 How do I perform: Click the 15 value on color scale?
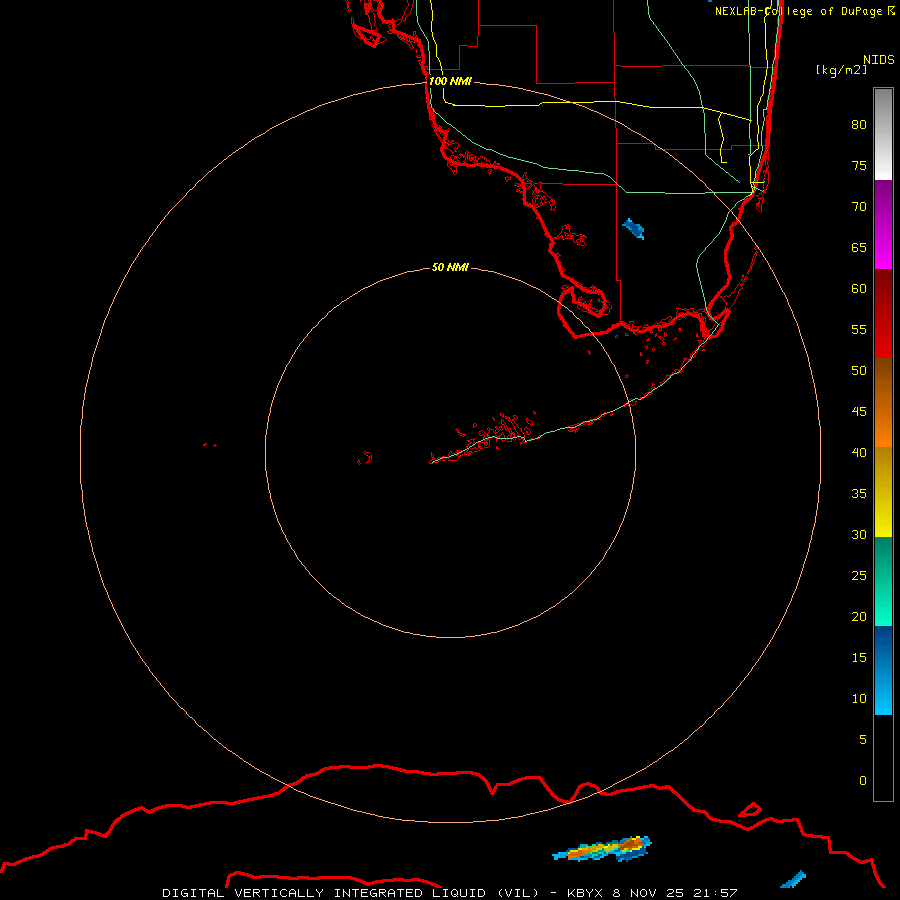tap(859, 657)
